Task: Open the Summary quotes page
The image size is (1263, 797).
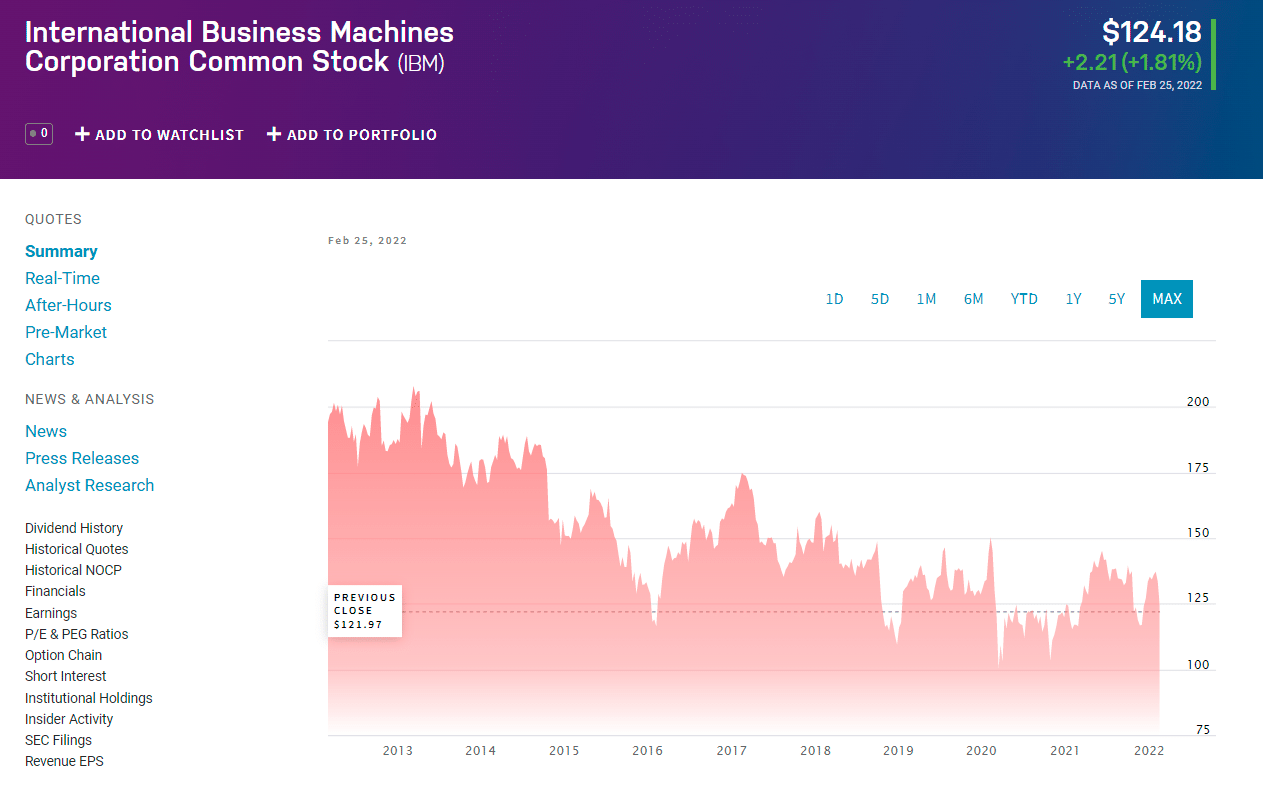Action: pyautogui.click(x=61, y=251)
